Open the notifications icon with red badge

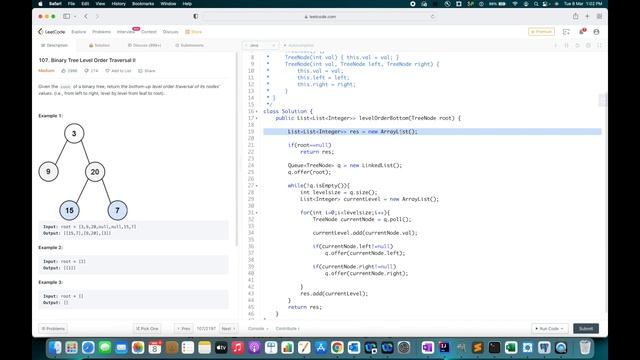pos(582,31)
